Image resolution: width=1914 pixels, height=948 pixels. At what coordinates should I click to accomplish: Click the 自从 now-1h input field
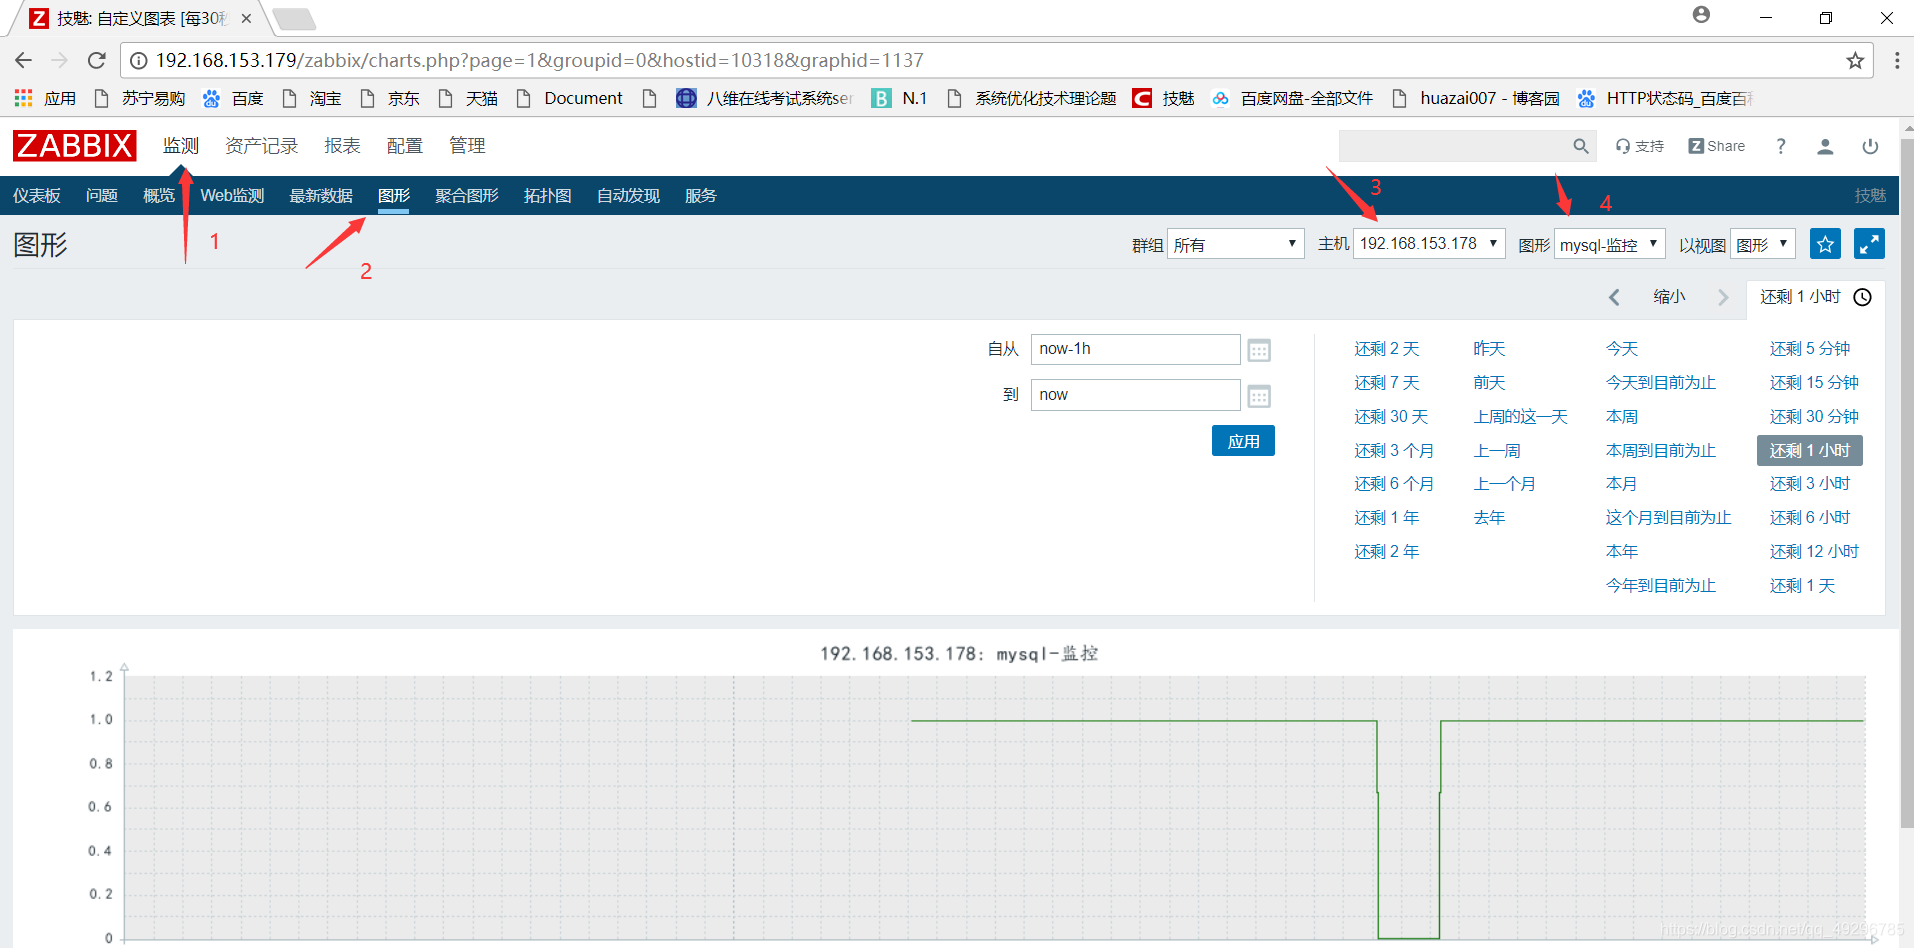pyautogui.click(x=1135, y=349)
